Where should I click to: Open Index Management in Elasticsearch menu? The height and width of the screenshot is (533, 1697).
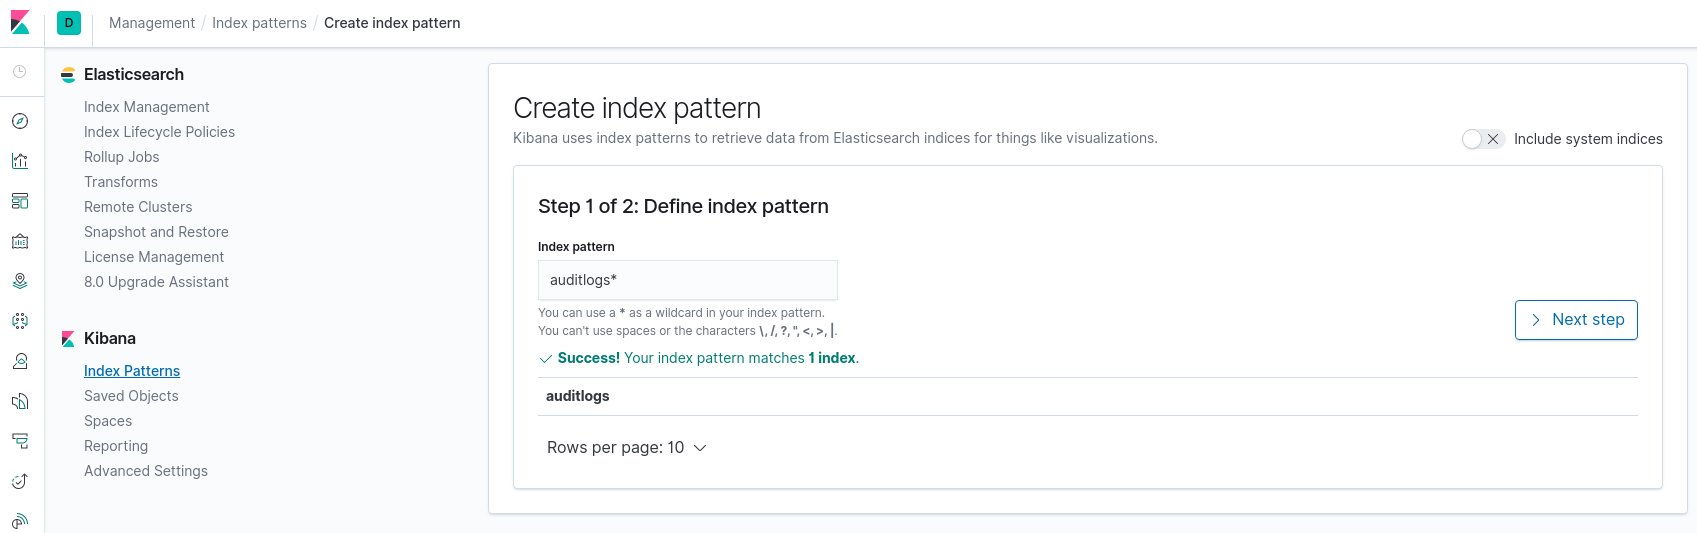click(147, 107)
